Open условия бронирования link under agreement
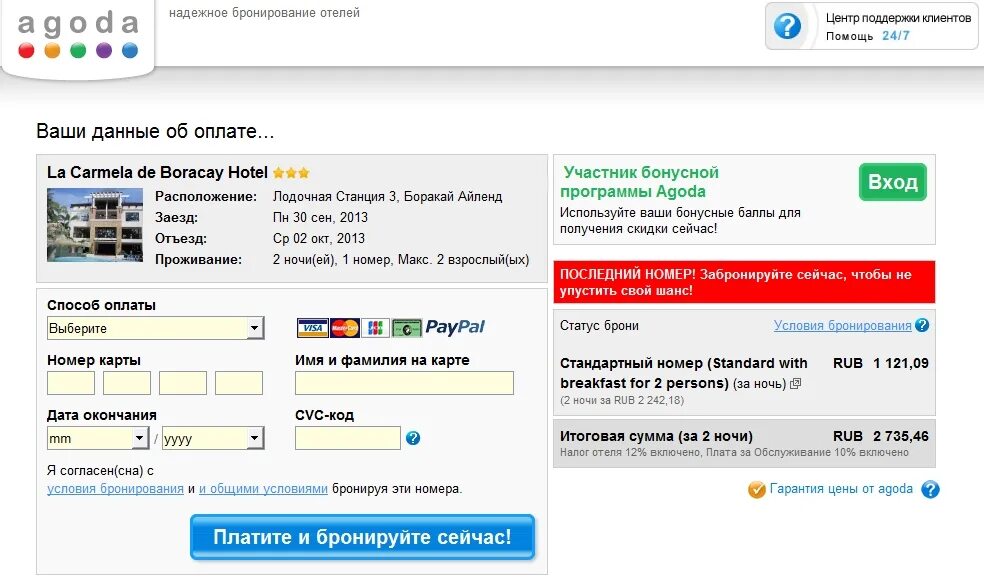Image resolution: width=984 pixels, height=581 pixels. [115, 489]
